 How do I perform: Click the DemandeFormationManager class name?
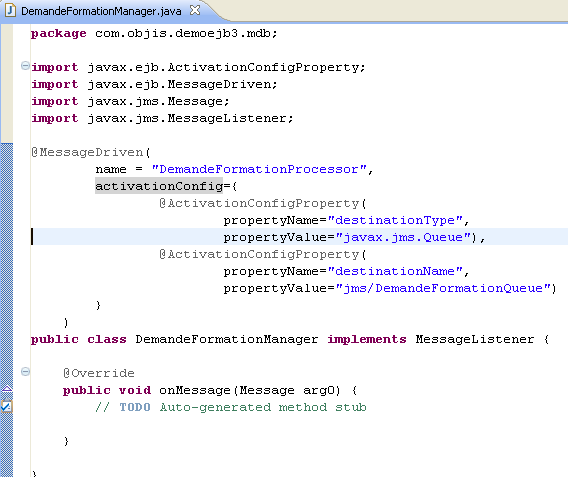point(227,339)
